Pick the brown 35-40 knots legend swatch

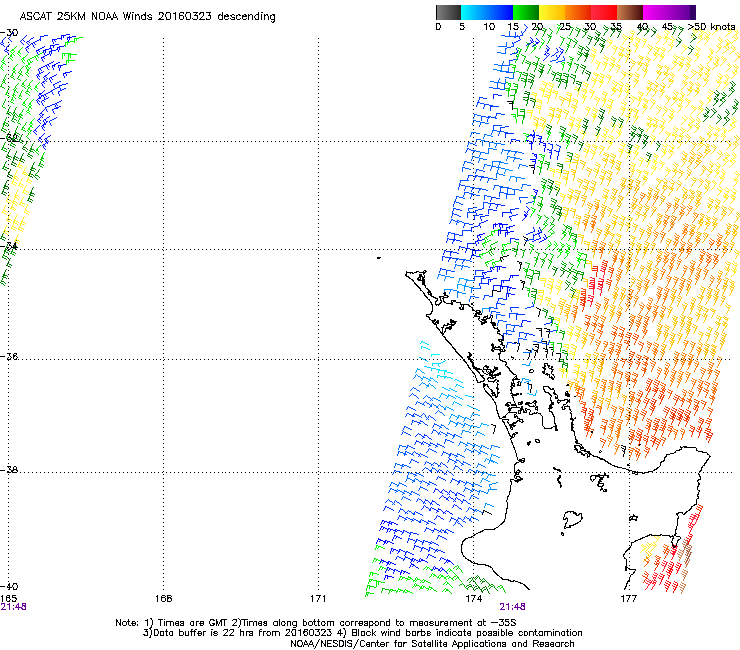coord(630,12)
